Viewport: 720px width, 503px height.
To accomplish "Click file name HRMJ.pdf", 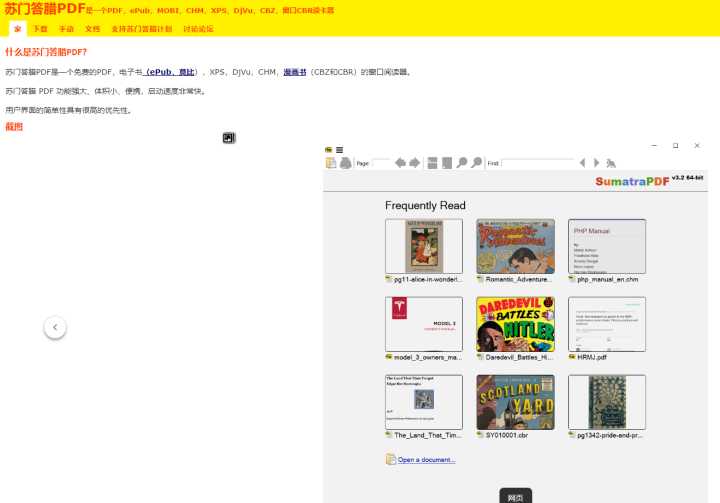I will (x=592, y=357).
